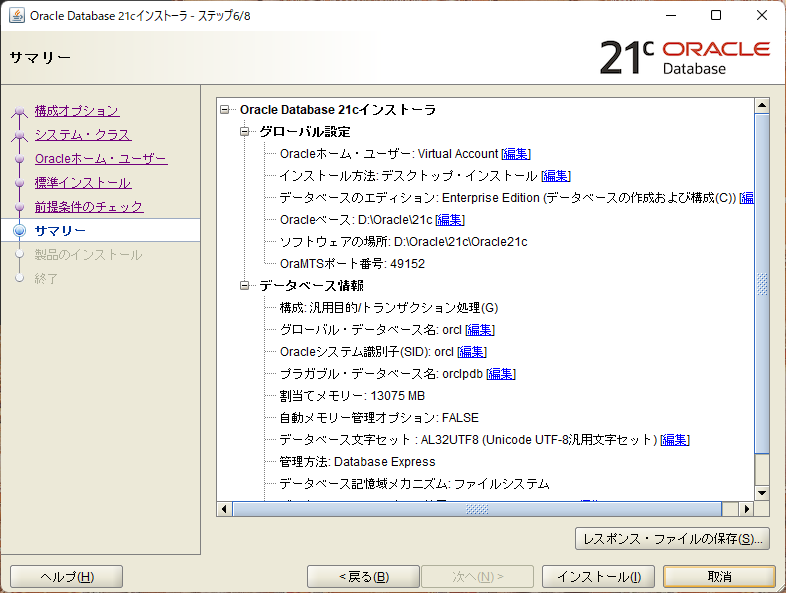The height and width of the screenshot is (593, 786).
Task: Click the vertical scrollbar down arrow
Action: coord(762,493)
